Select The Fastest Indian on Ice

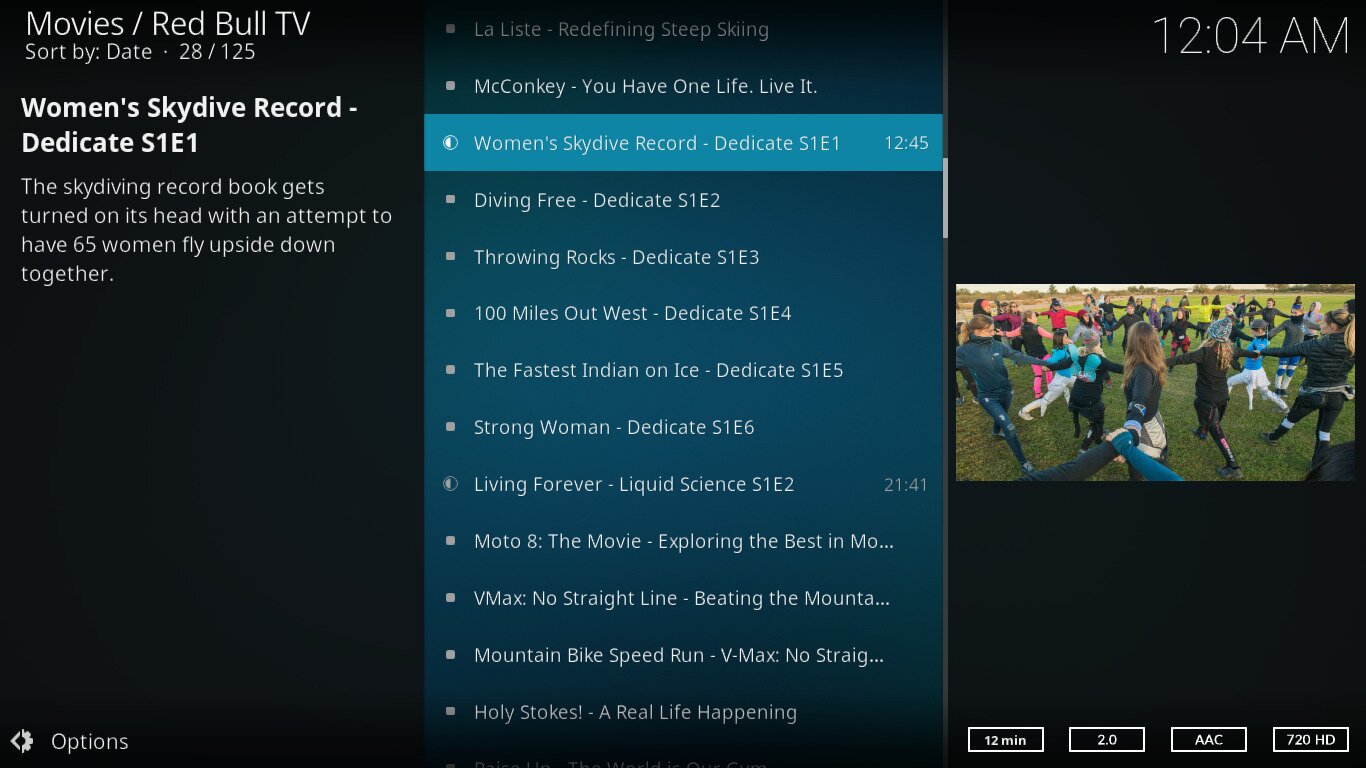(683, 370)
